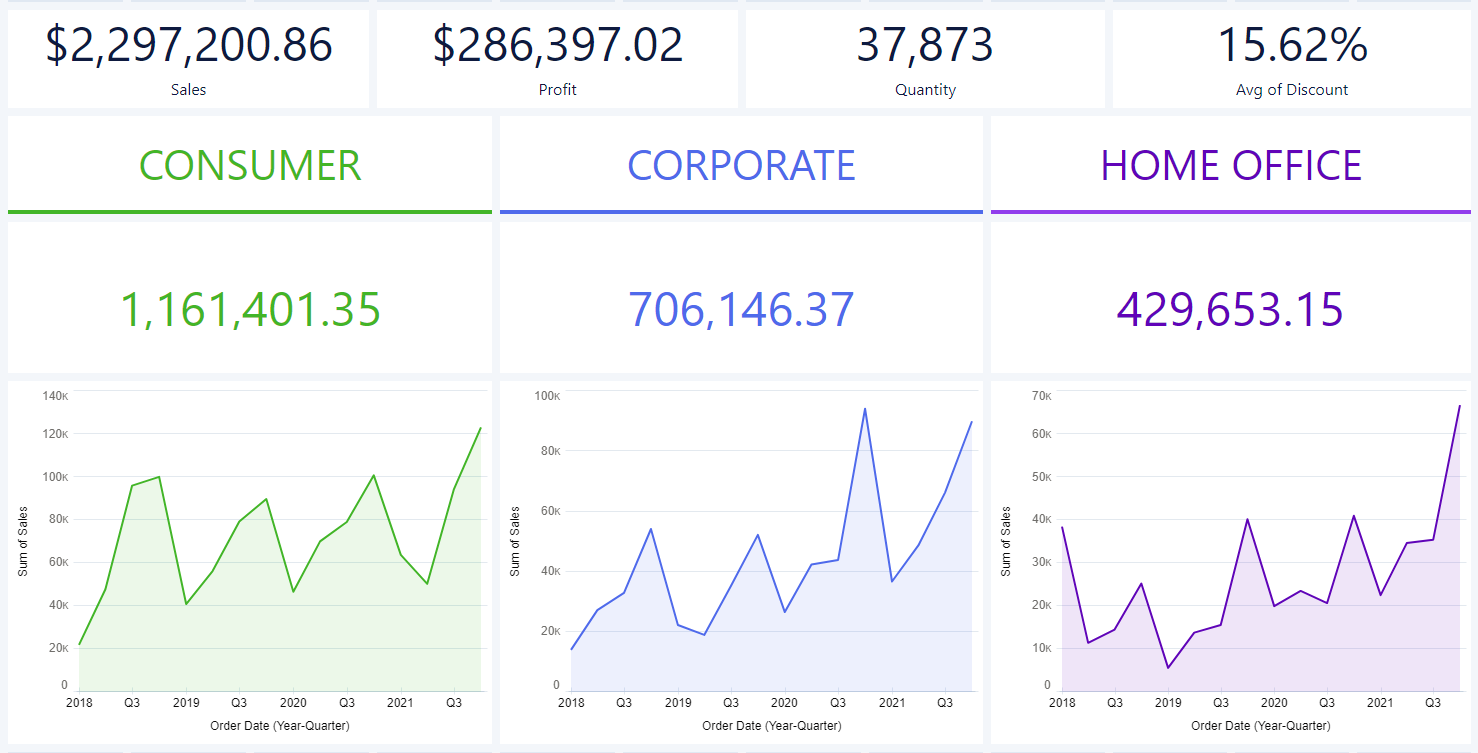This screenshot has width=1478, height=753.
Task: Click the 2019 axis tick on the Consumer chart
Action: (x=186, y=703)
